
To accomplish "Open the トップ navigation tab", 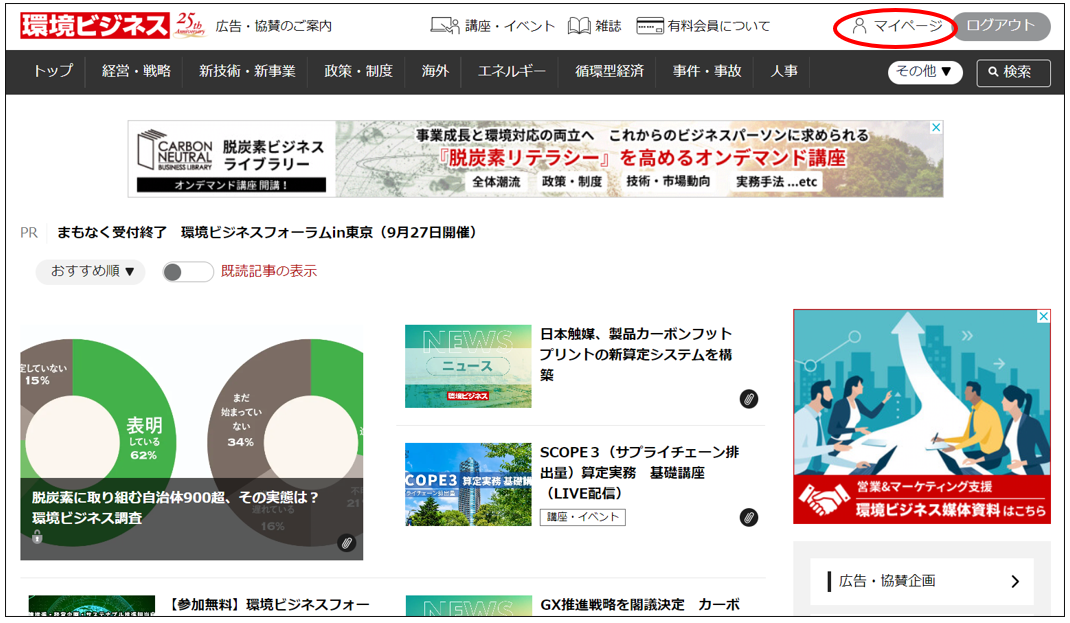I will (53, 71).
